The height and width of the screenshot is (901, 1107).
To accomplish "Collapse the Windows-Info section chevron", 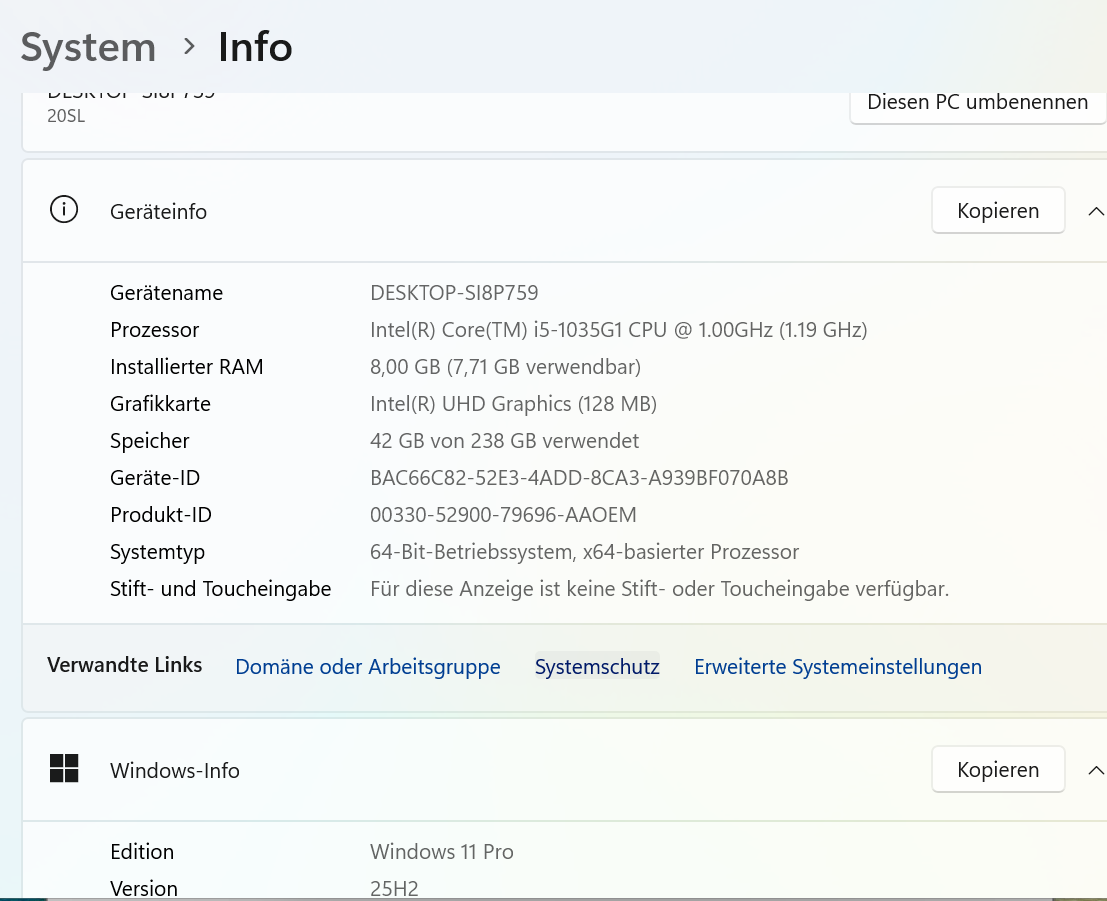I will 1095,770.
